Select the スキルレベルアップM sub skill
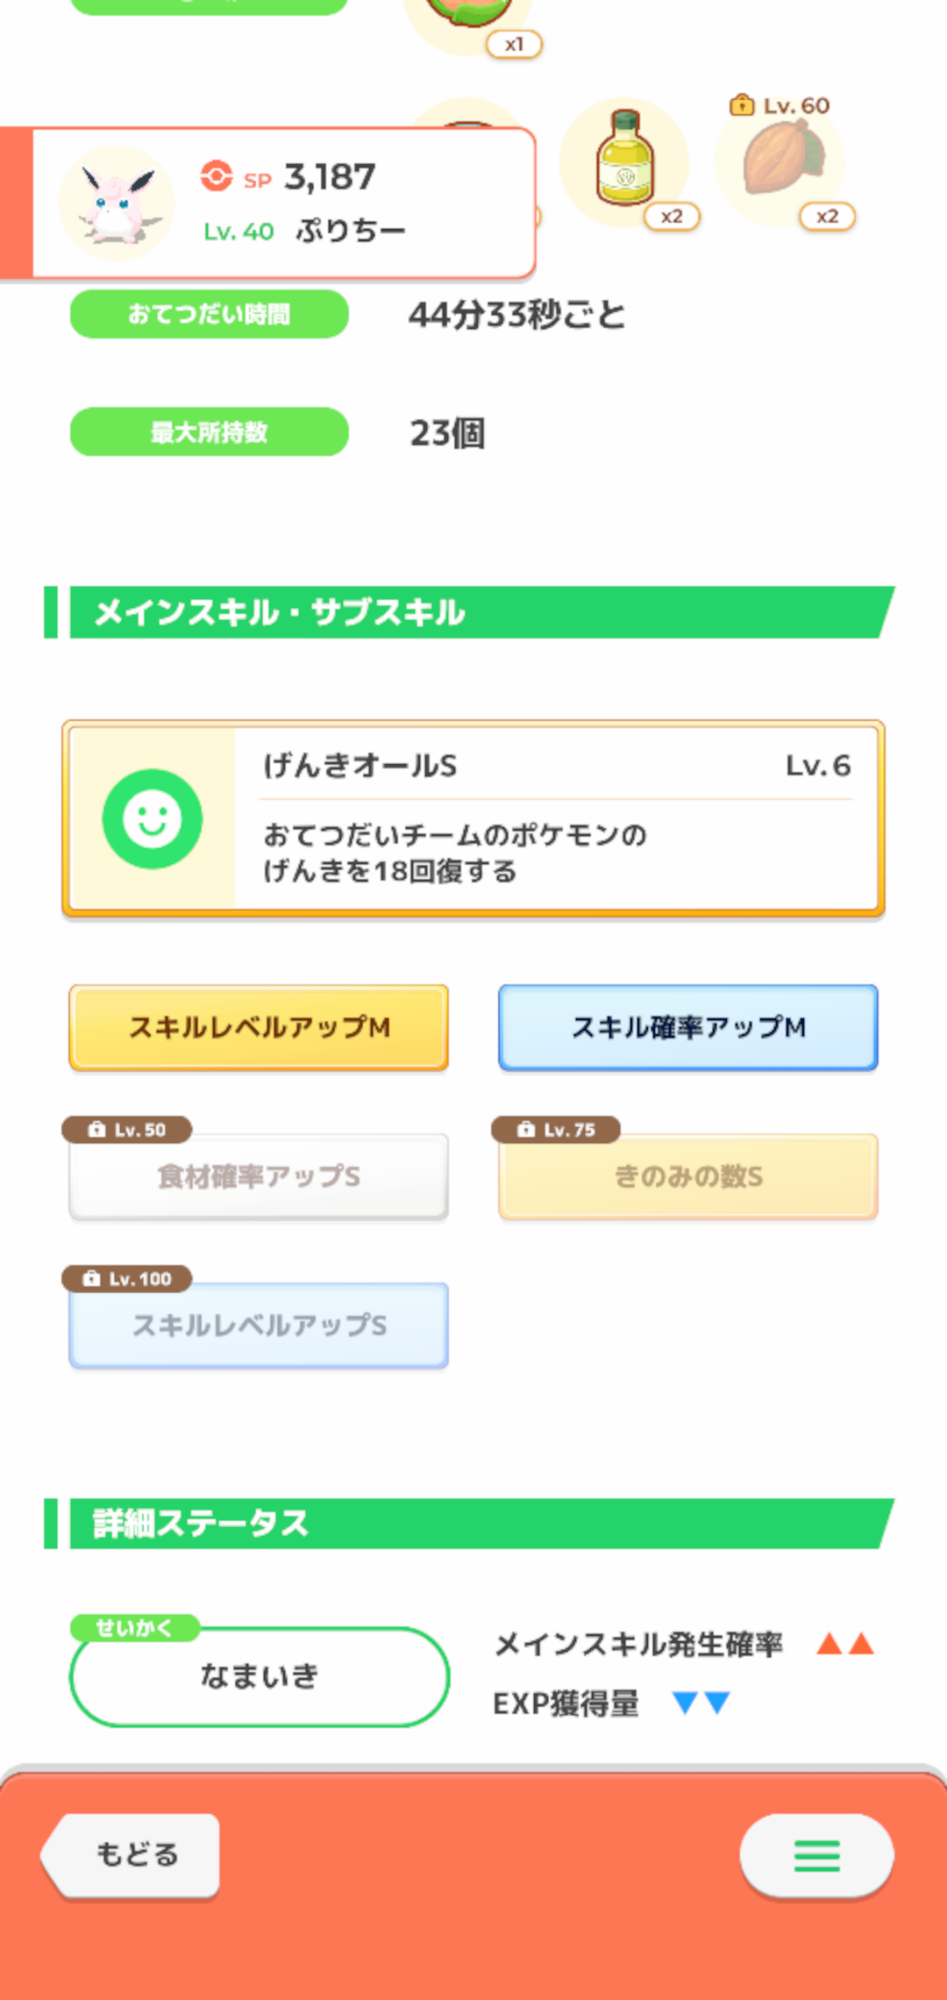Viewport: 947px width, 2000px height. [258, 1027]
